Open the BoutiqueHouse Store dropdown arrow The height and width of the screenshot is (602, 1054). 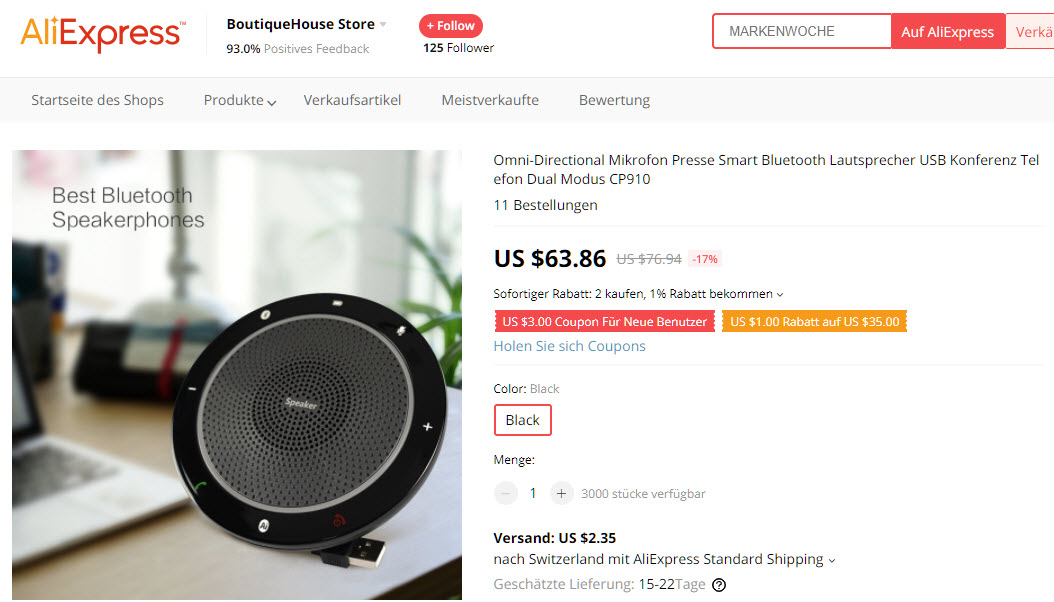(383, 25)
